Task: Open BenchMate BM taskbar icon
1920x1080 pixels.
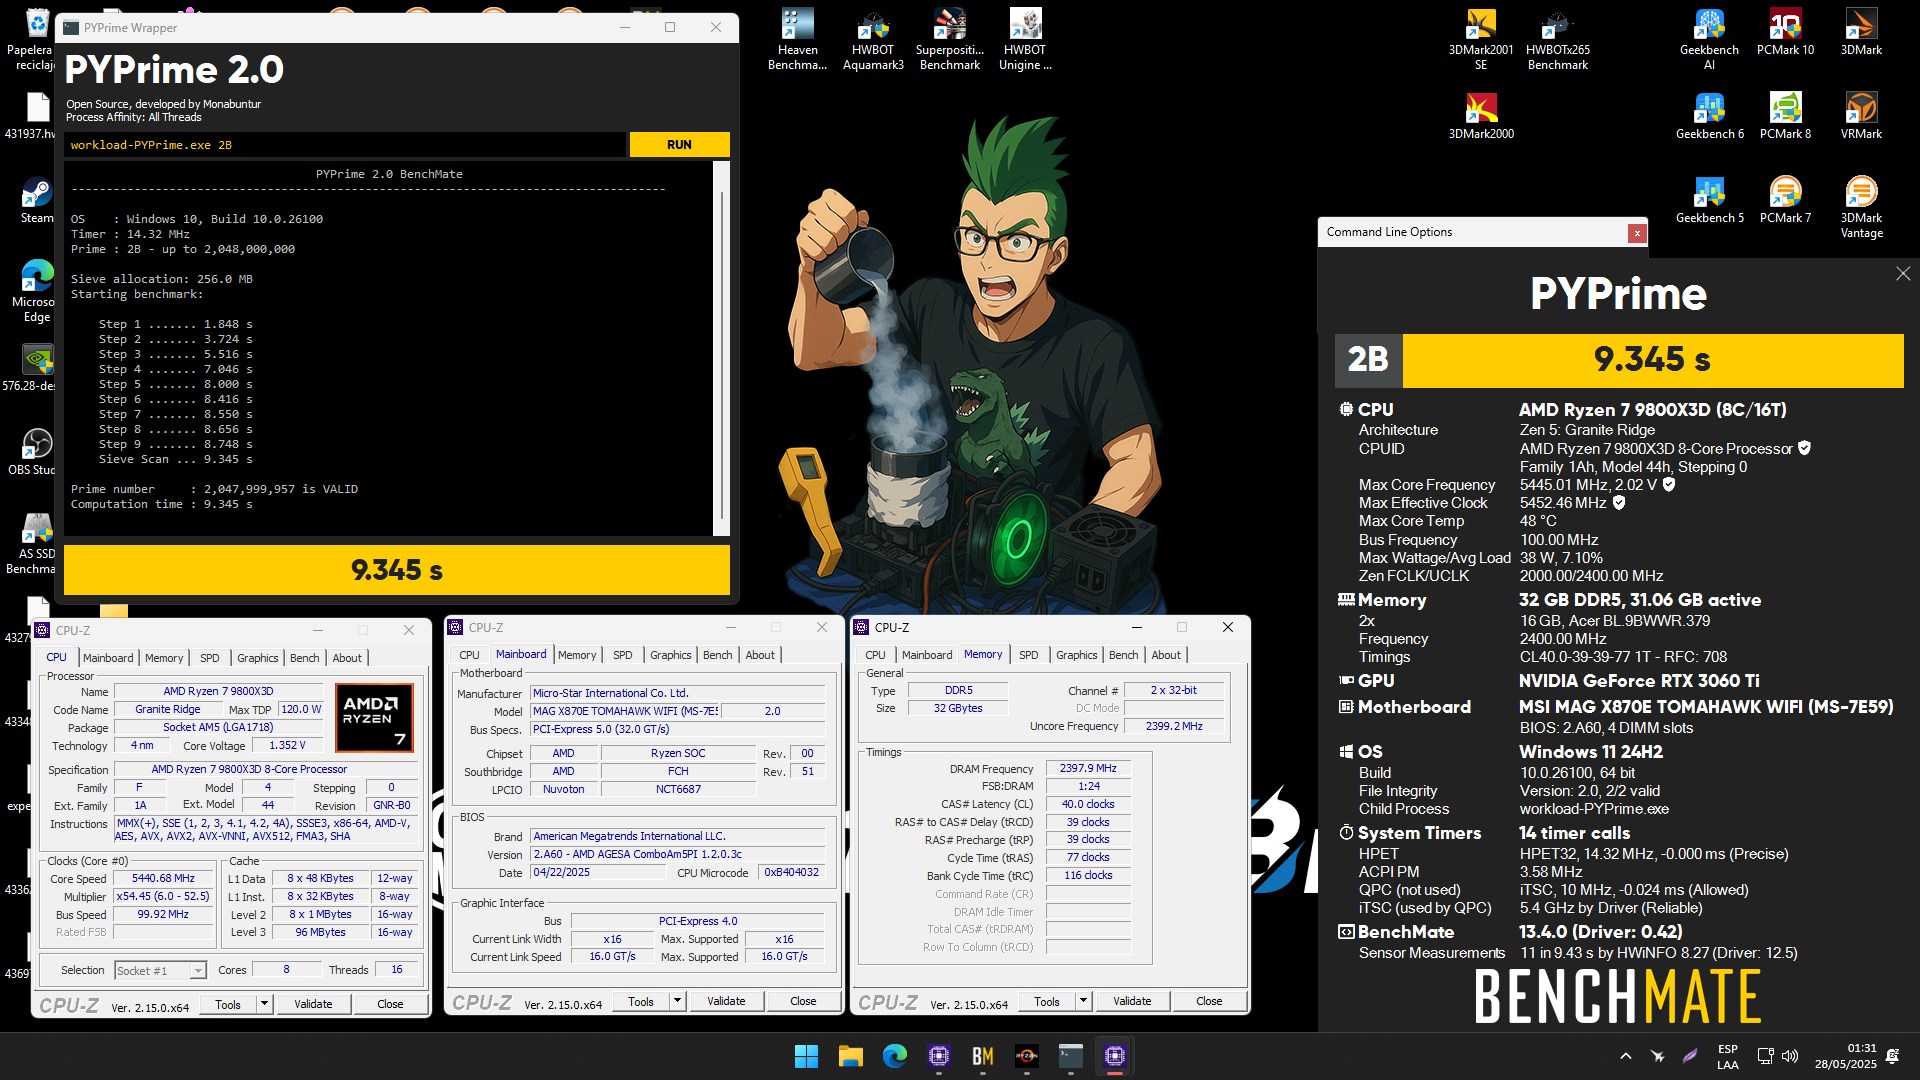Action: 982,1056
